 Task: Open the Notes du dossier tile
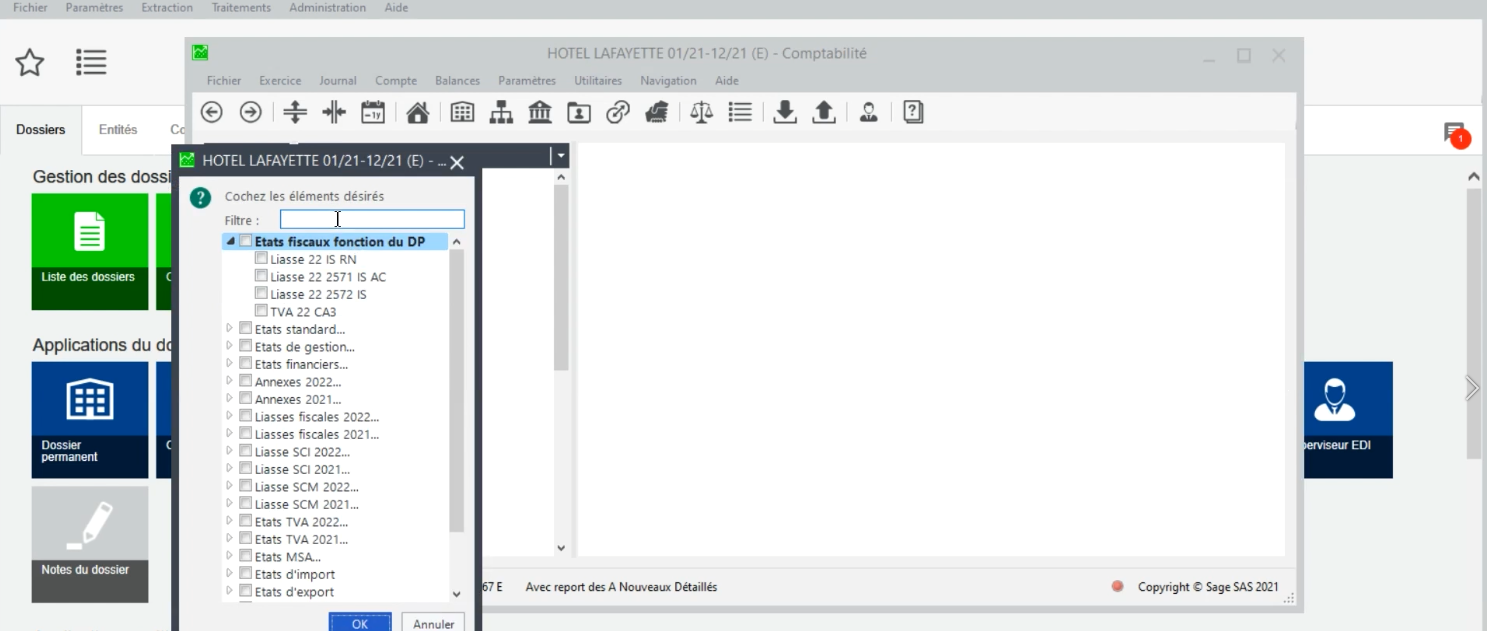(90, 545)
